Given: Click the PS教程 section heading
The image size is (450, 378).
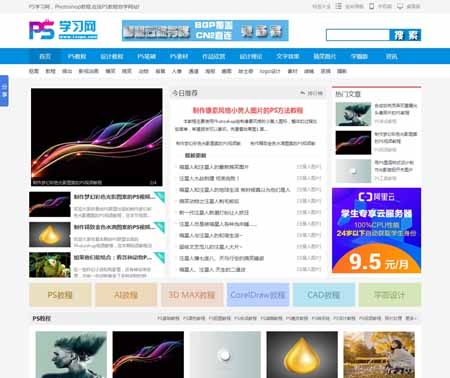Looking at the screenshot, I should point(42,318).
